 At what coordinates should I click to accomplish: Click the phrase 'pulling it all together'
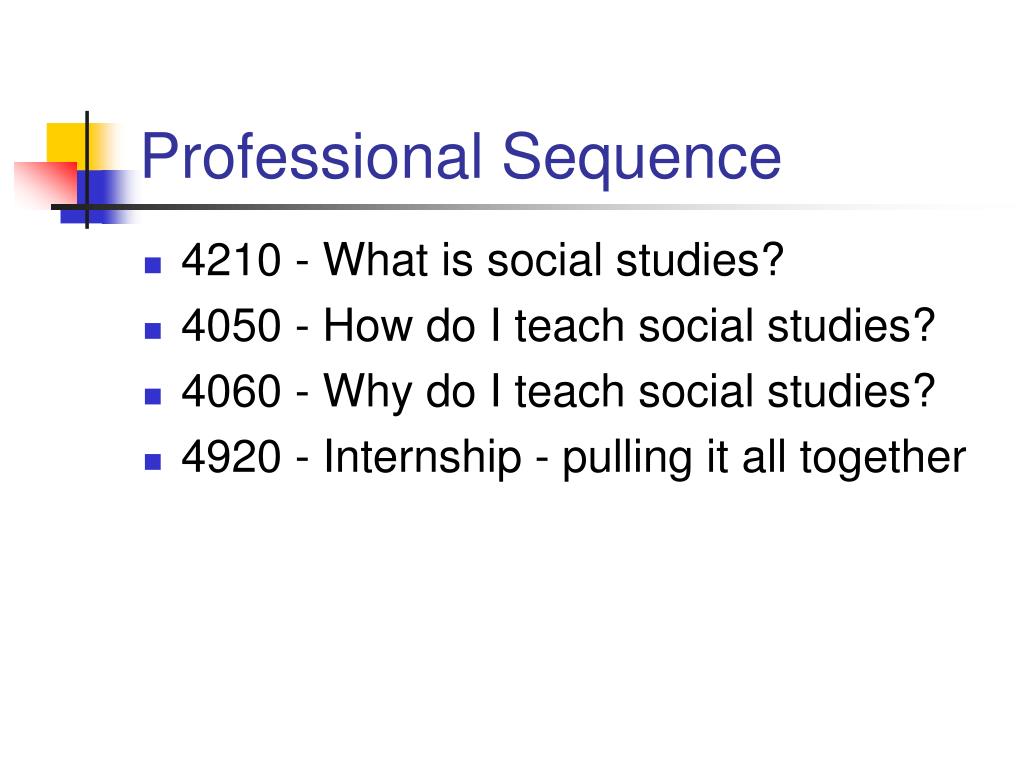(x=764, y=458)
